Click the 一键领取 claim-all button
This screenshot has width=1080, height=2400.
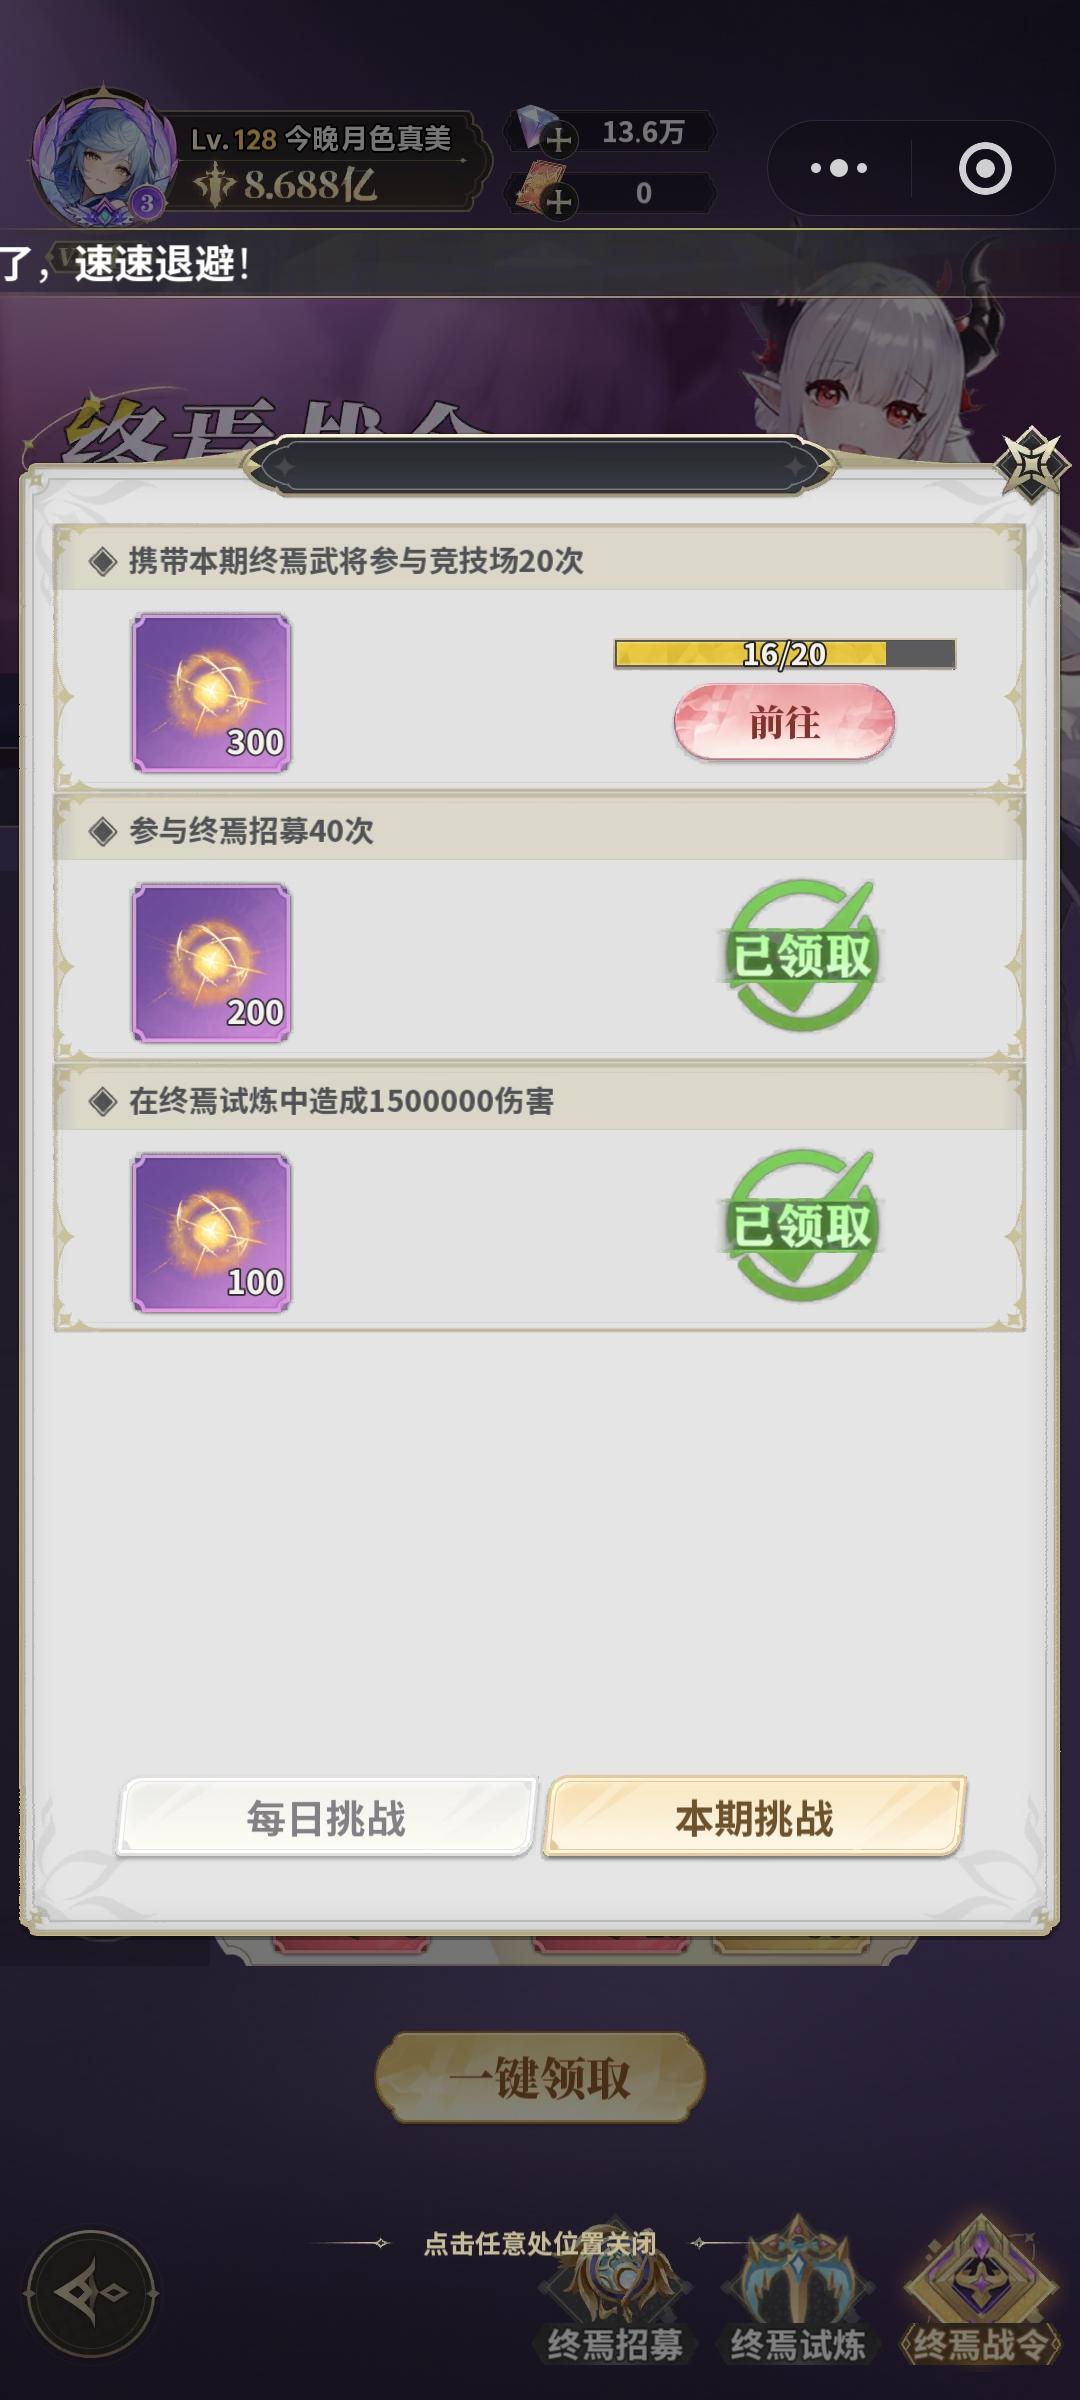(x=540, y=2078)
